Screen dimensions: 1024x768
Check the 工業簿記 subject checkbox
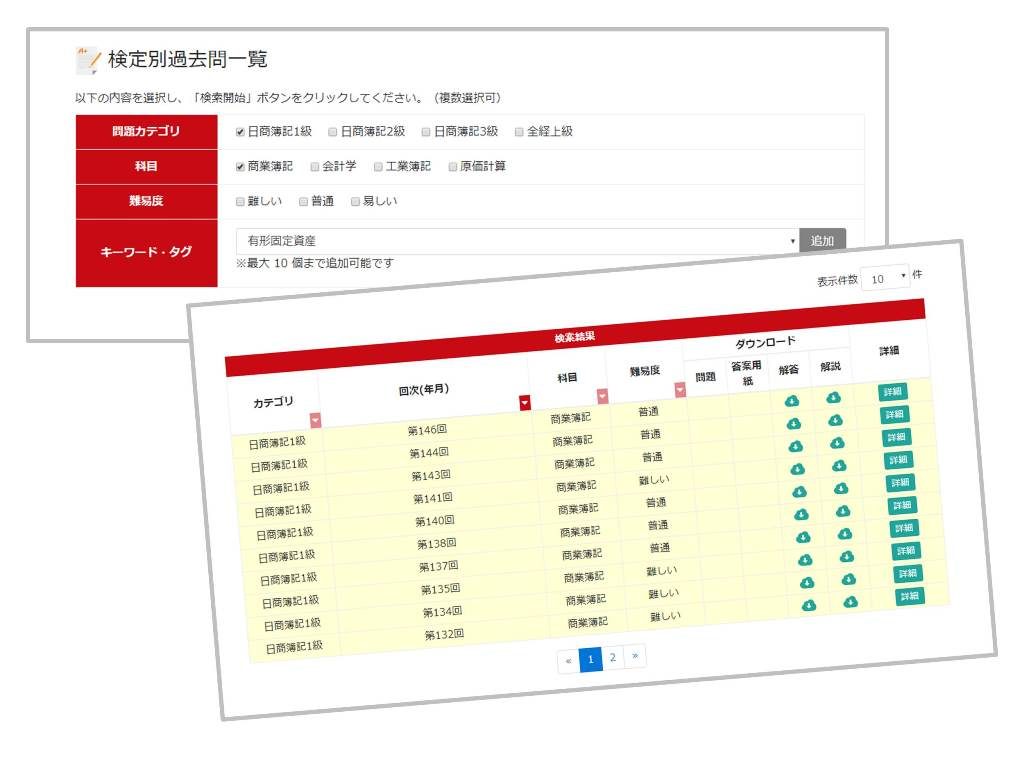(378, 167)
